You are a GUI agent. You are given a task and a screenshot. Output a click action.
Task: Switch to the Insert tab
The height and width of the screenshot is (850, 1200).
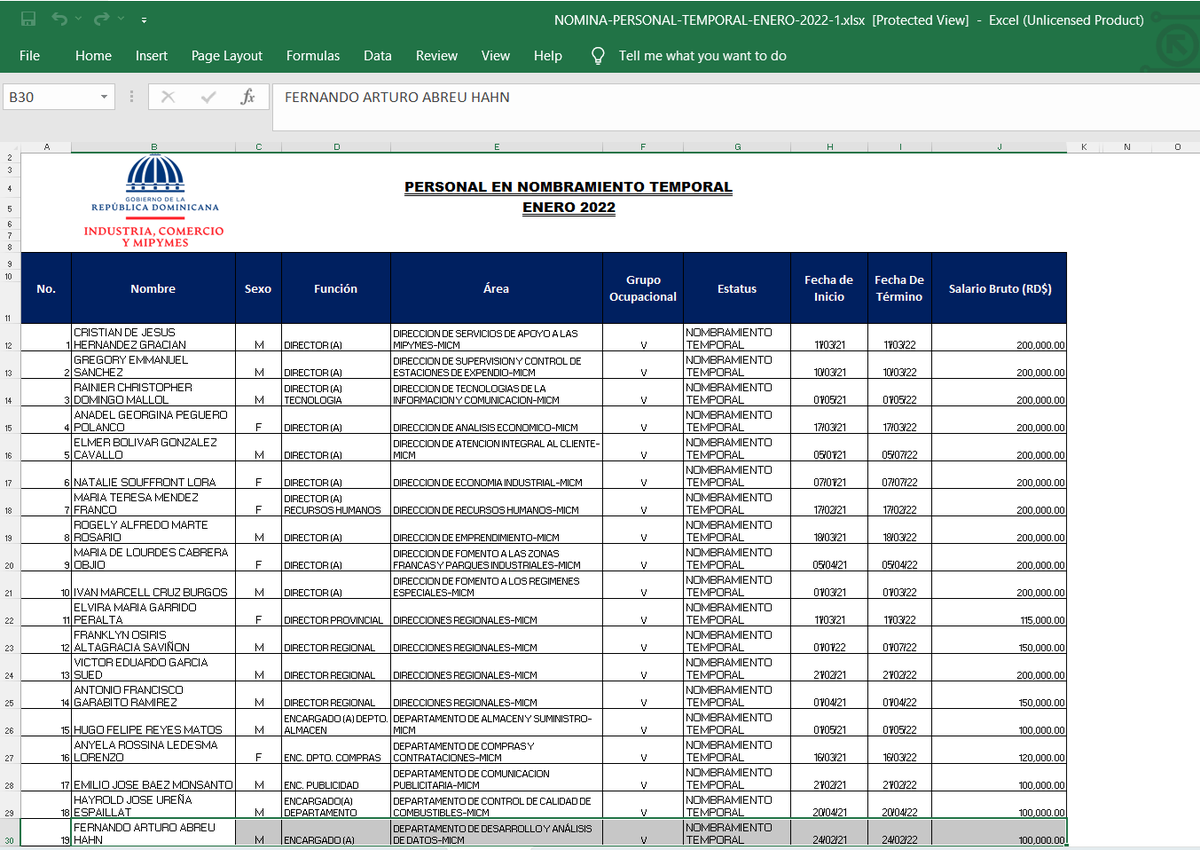[x=152, y=56]
